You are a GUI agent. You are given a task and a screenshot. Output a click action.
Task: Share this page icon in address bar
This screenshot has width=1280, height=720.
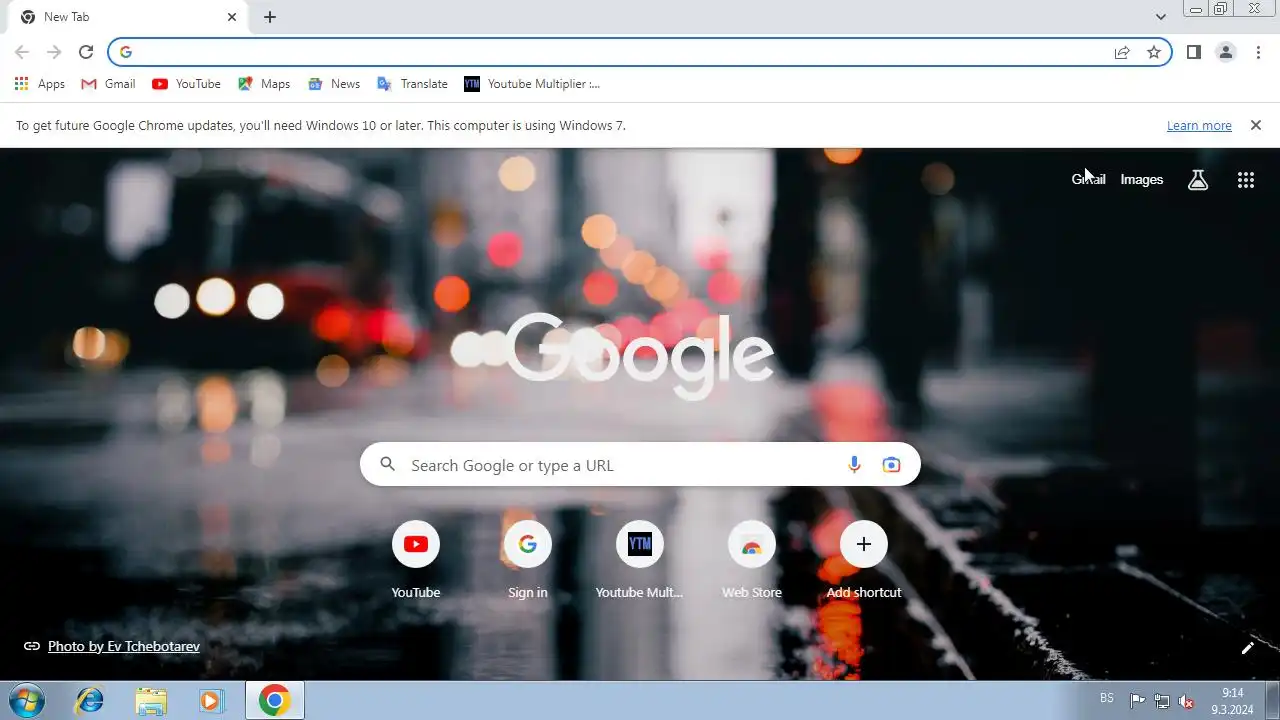pos(1122,52)
